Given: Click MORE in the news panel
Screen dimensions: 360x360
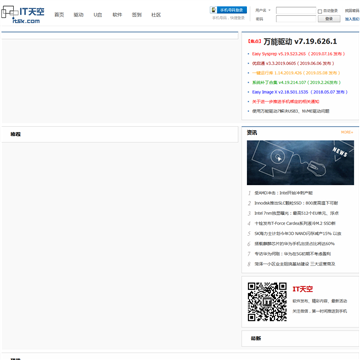Looking at the screenshot, I should tap(347, 132).
